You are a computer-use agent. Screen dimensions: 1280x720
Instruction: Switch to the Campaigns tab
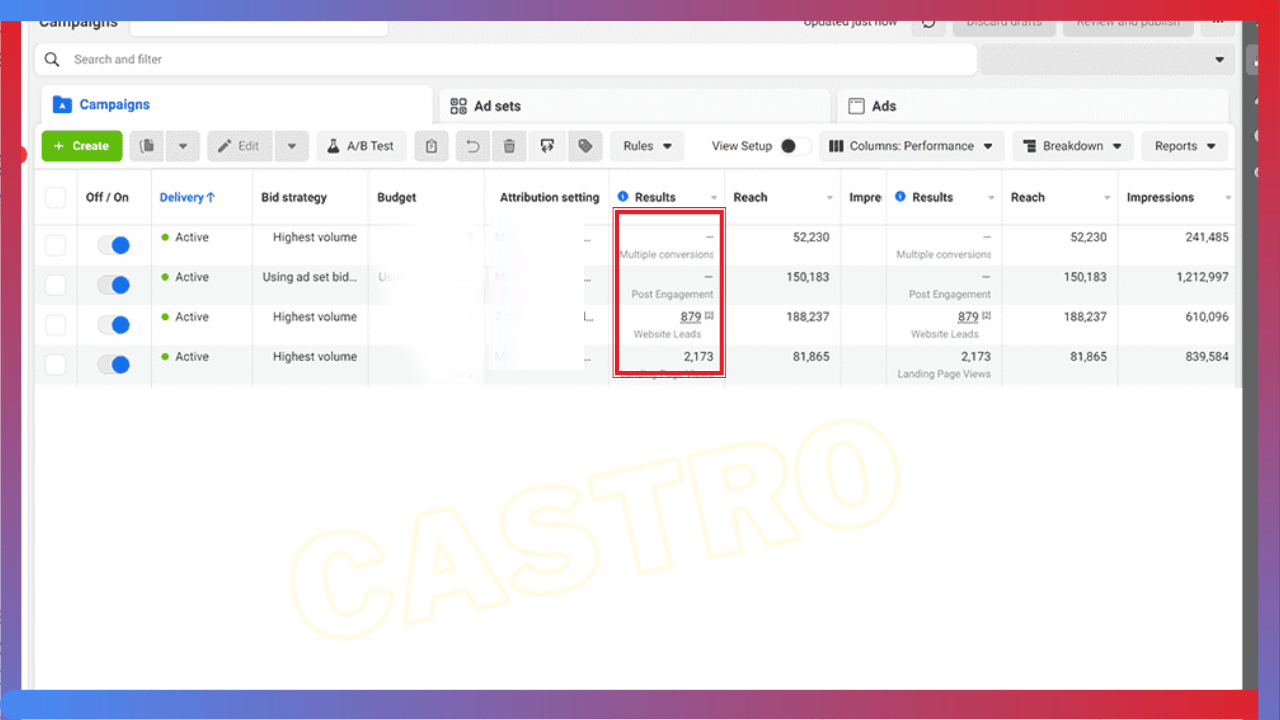tap(237, 105)
